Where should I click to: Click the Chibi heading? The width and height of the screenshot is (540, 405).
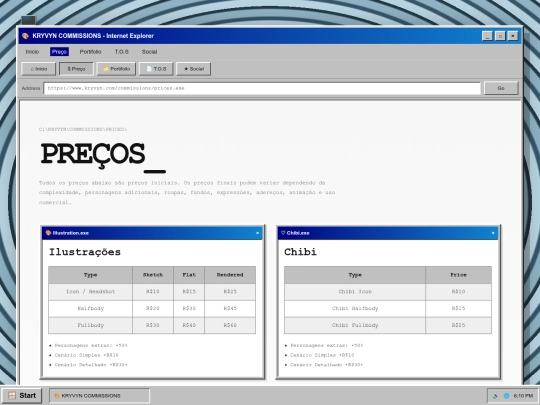(x=300, y=252)
